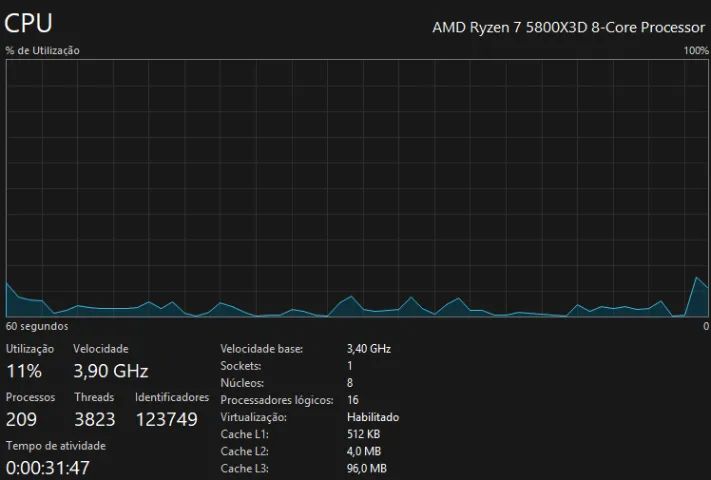Click the 'Tempo de atividade' label
The image size is (711, 480).
pyautogui.click(x=56, y=446)
